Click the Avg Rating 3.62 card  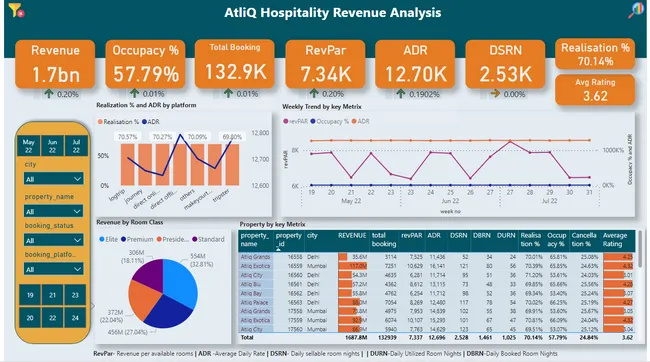[595, 90]
